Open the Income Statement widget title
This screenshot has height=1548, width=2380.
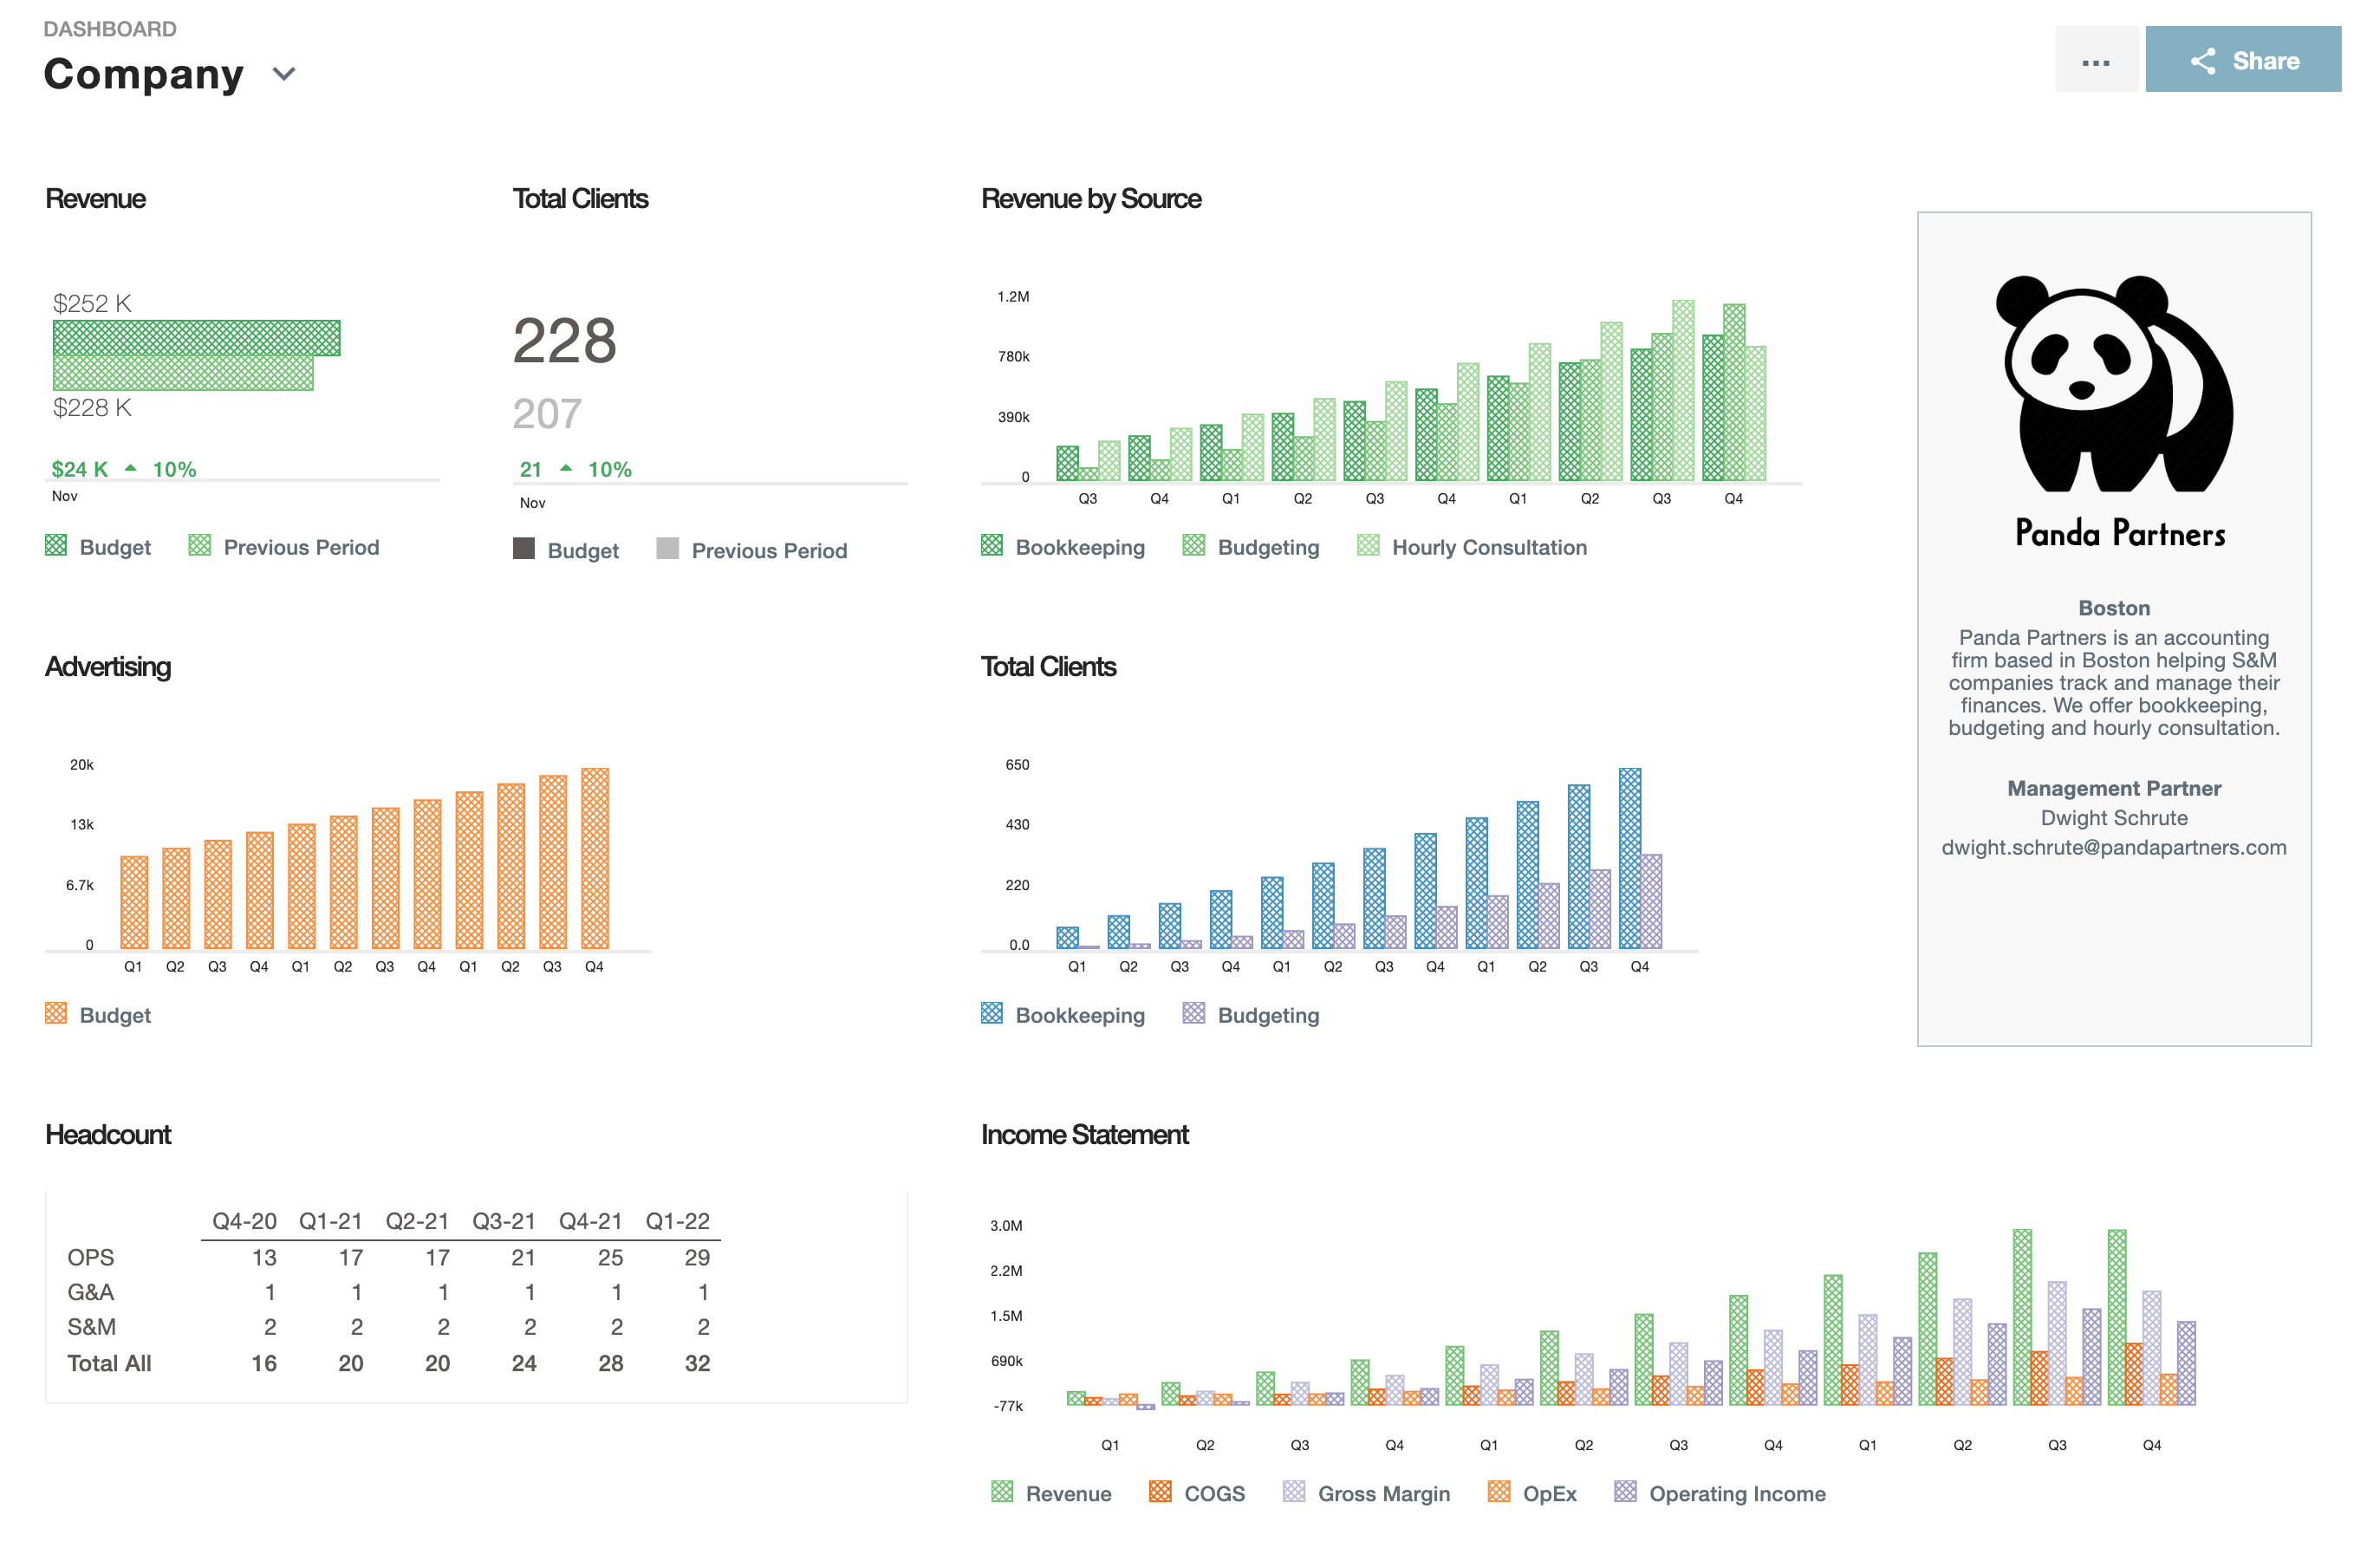point(1084,1134)
